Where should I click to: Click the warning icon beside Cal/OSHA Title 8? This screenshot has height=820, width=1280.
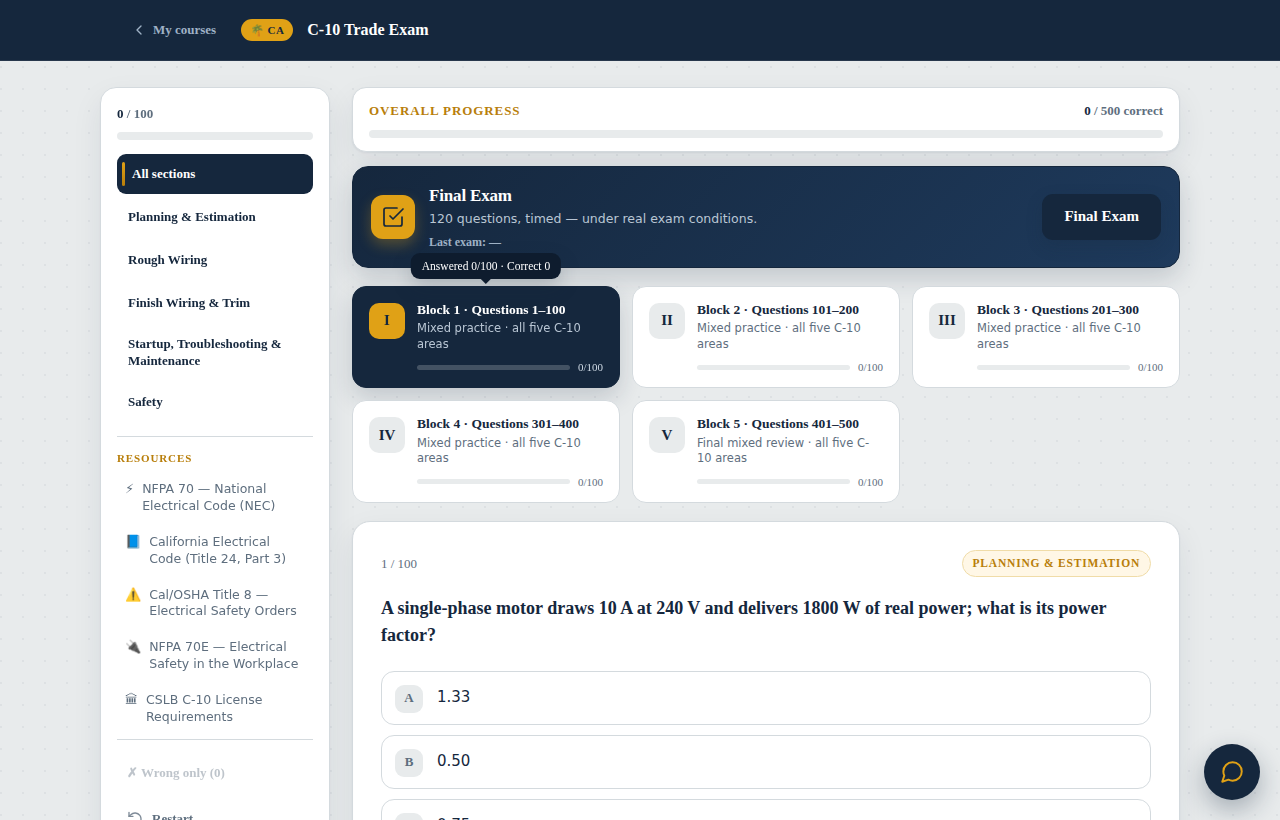tap(133, 594)
